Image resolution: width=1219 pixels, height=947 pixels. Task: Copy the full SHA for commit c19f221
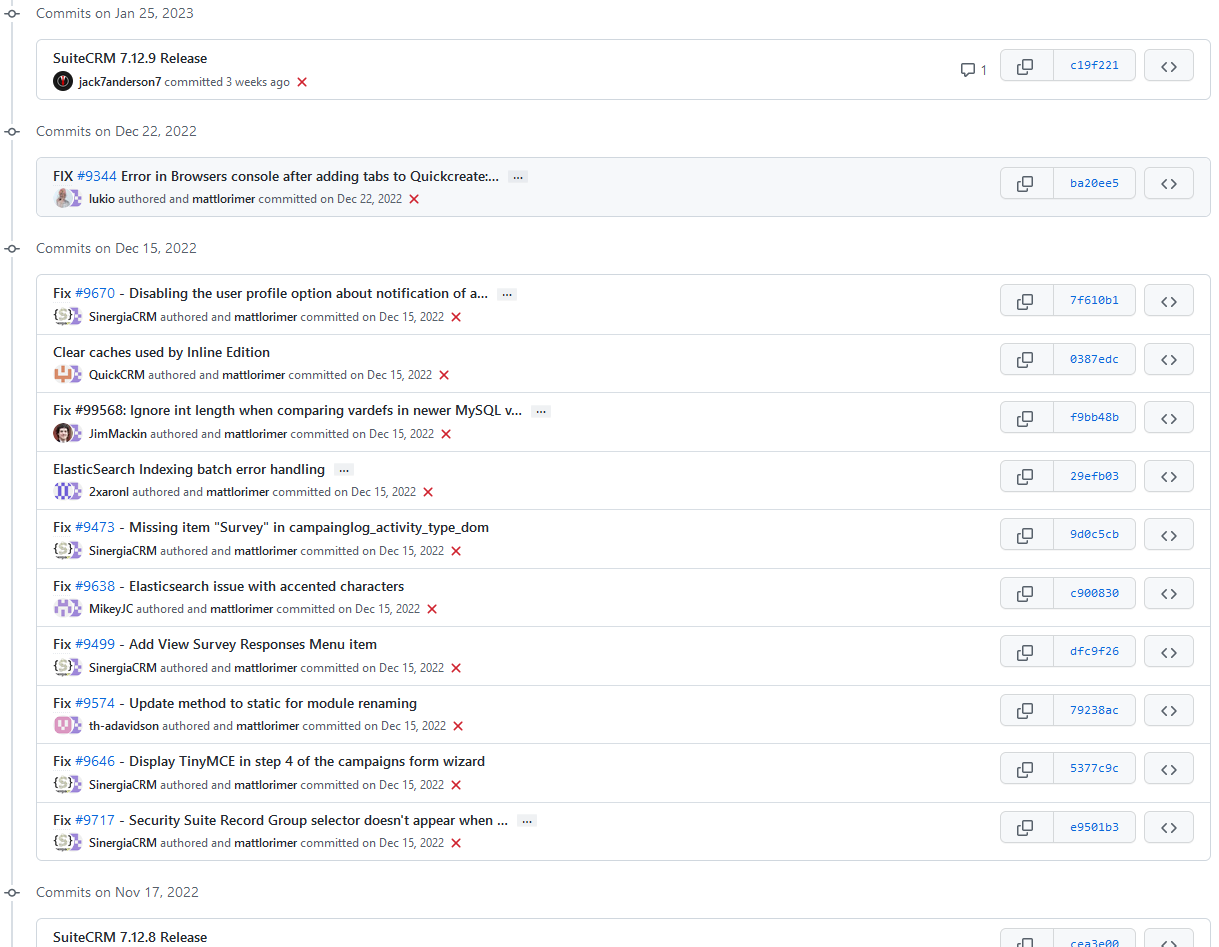click(1027, 67)
